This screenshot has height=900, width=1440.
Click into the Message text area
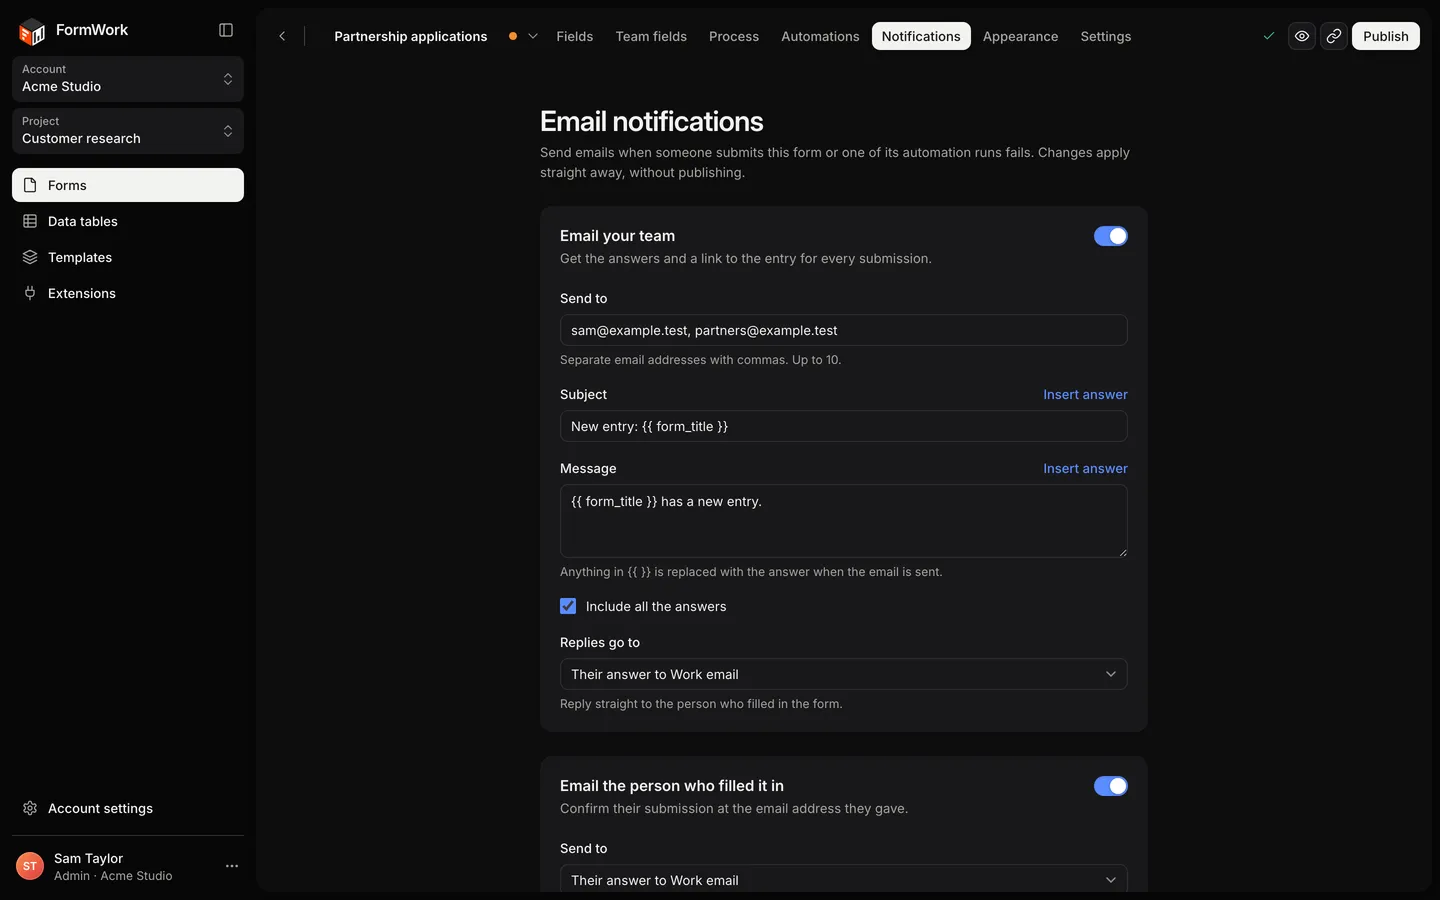[x=844, y=521]
